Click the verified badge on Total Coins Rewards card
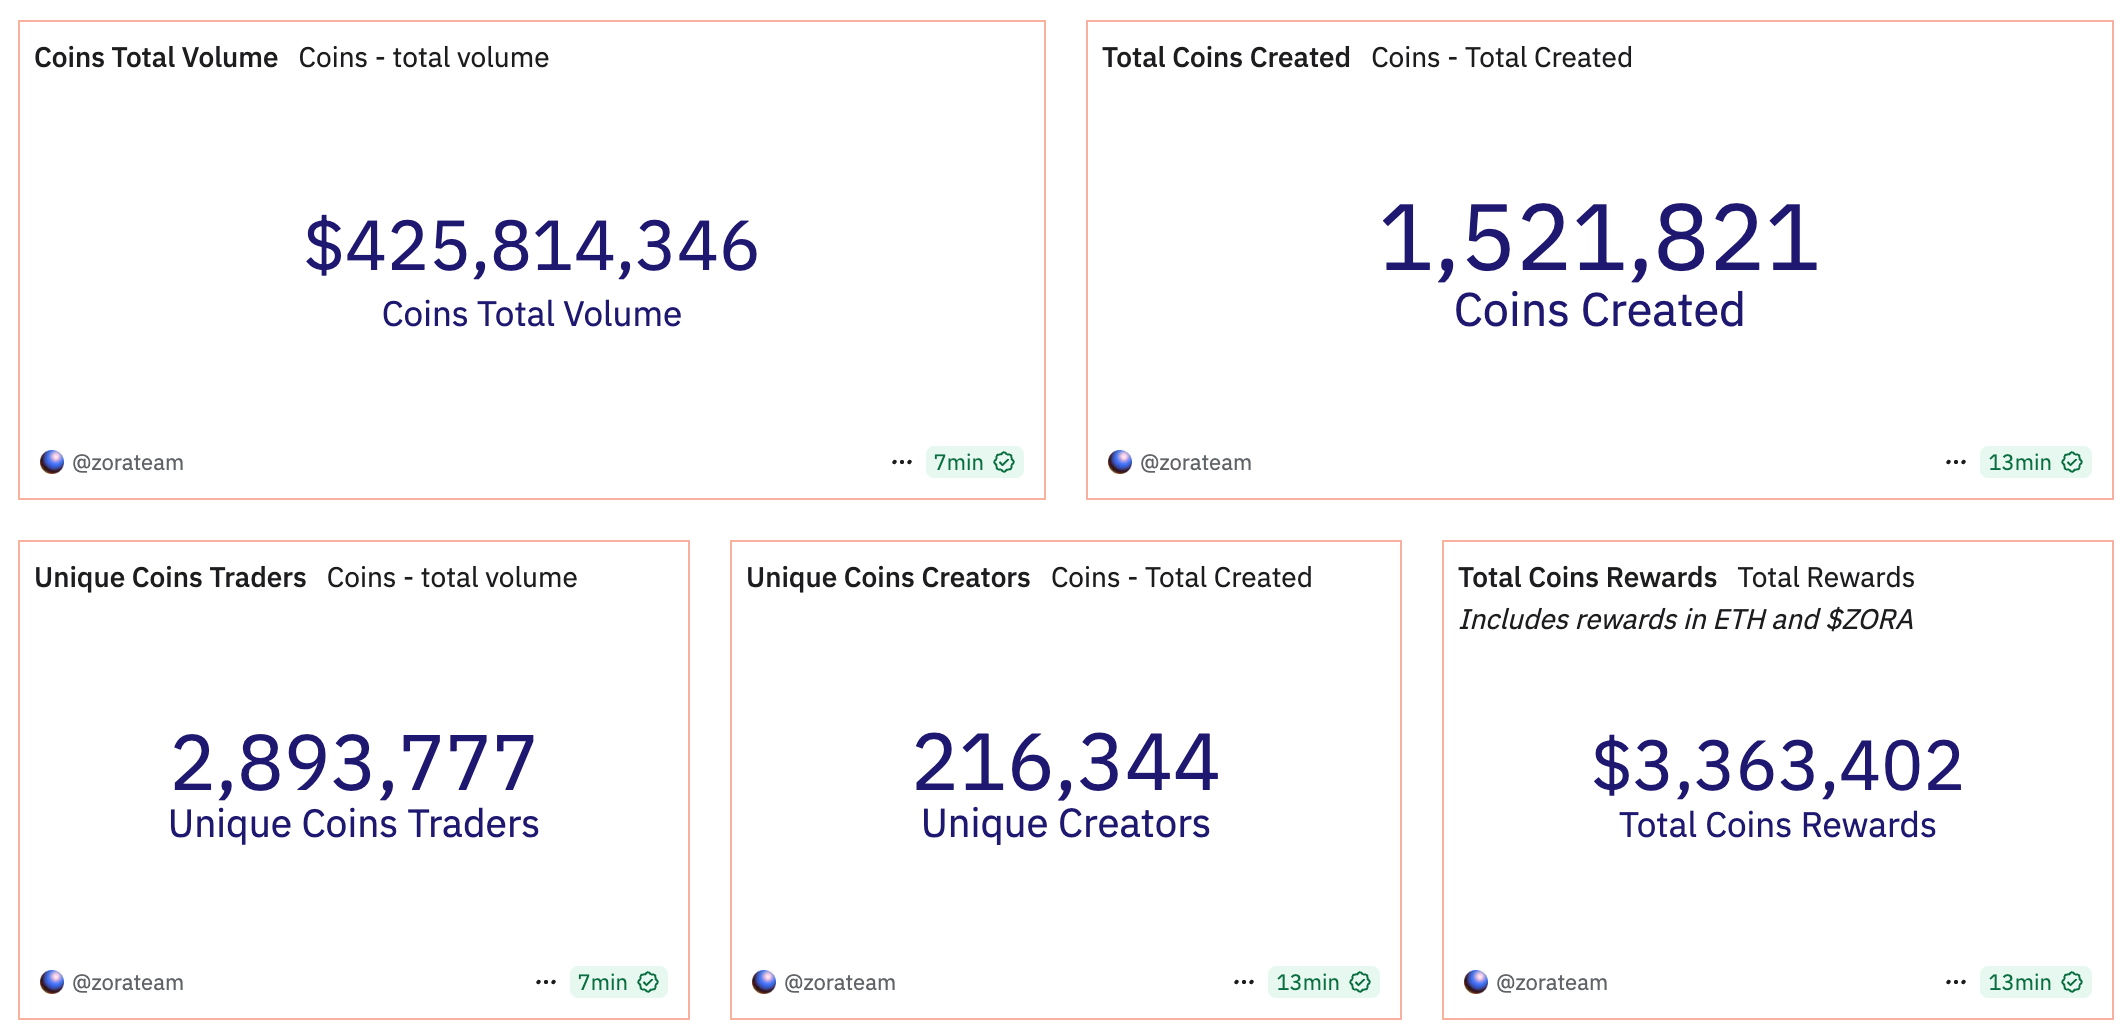This screenshot has height=1026, width=2124. coord(2073,982)
